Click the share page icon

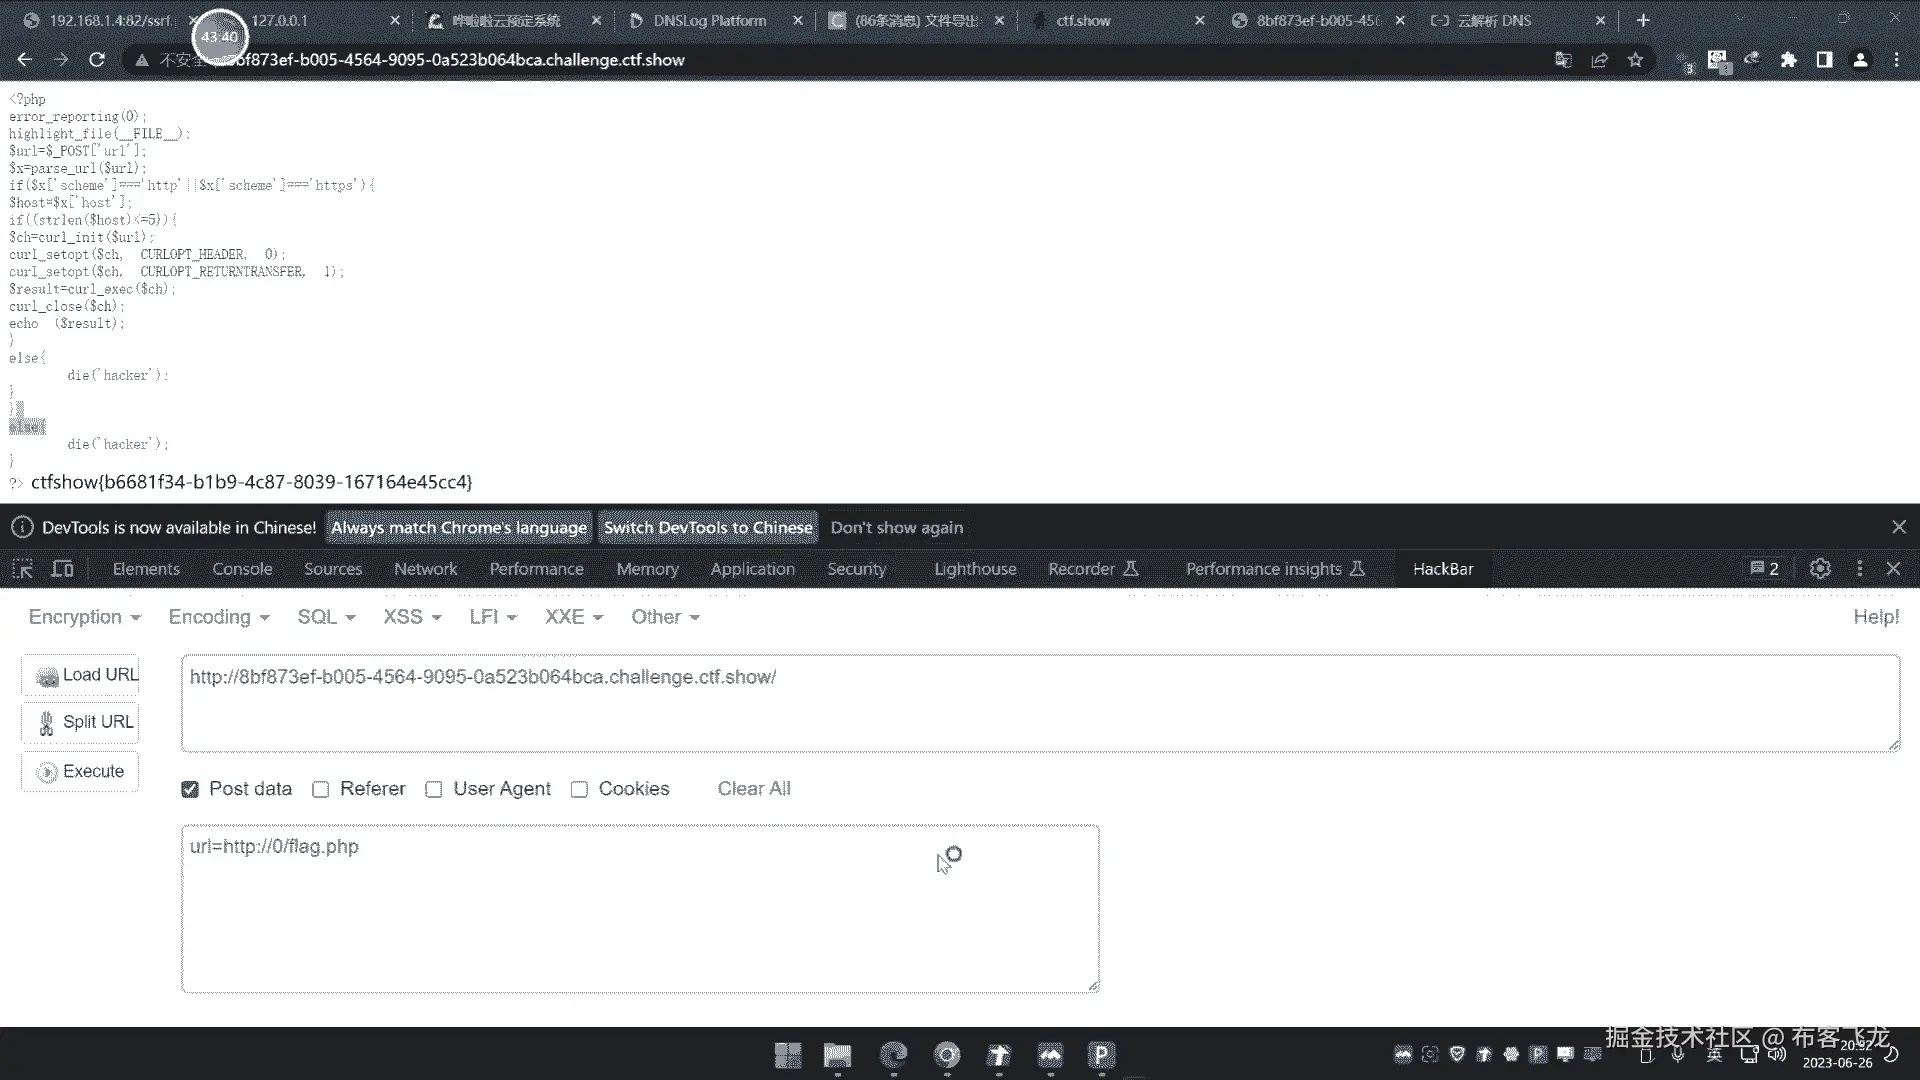pyautogui.click(x=1599, y=60)
